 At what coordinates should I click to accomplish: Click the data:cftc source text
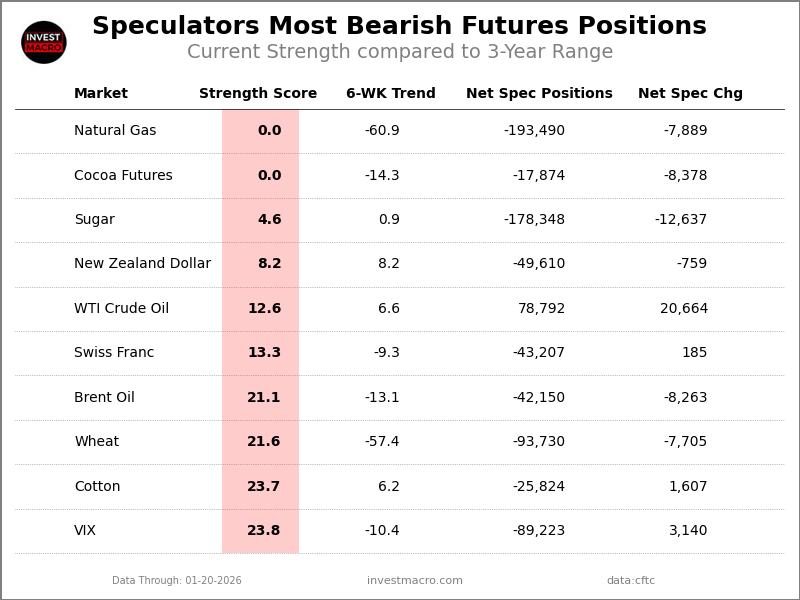(631, 581)
